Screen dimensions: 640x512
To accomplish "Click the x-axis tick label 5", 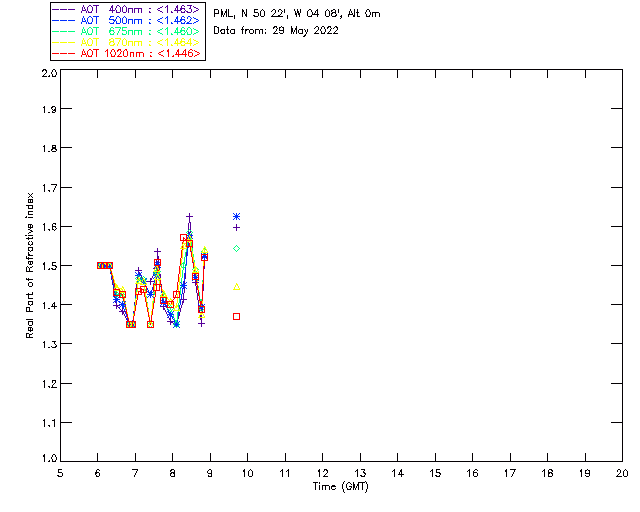I will [60, 473].
